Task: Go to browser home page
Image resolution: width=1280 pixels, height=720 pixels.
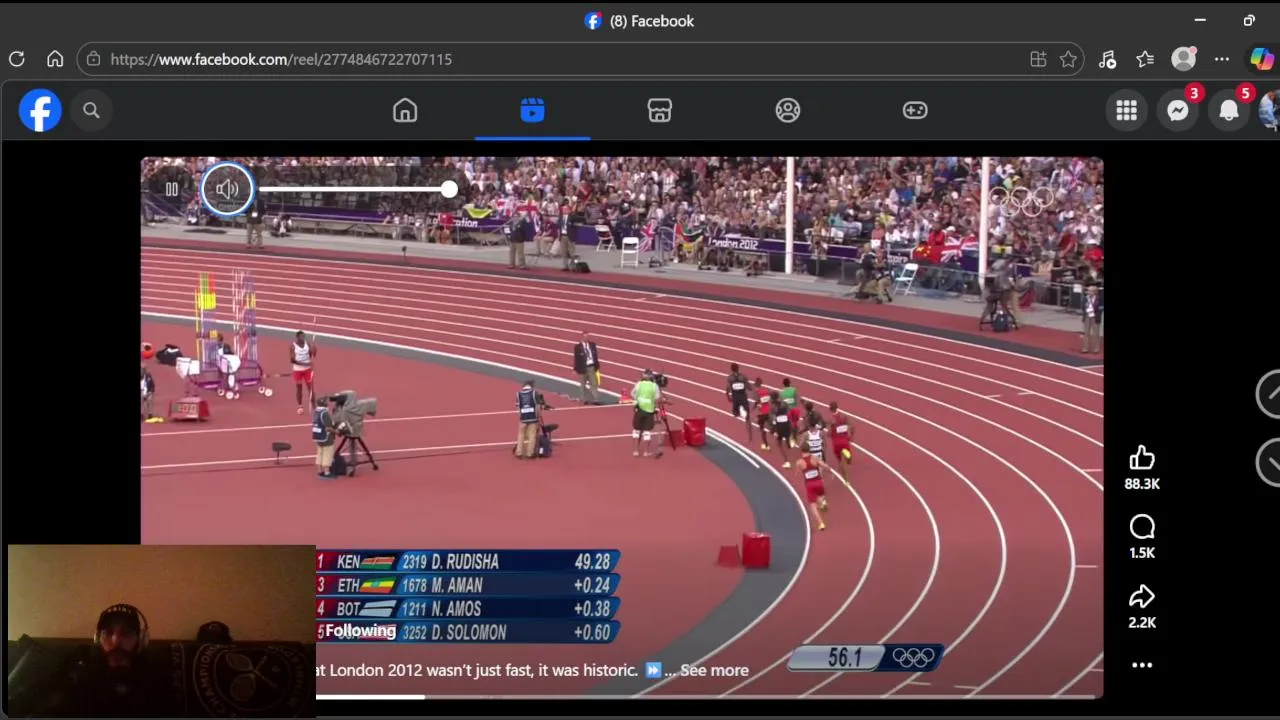Action: tap(55, 59)
